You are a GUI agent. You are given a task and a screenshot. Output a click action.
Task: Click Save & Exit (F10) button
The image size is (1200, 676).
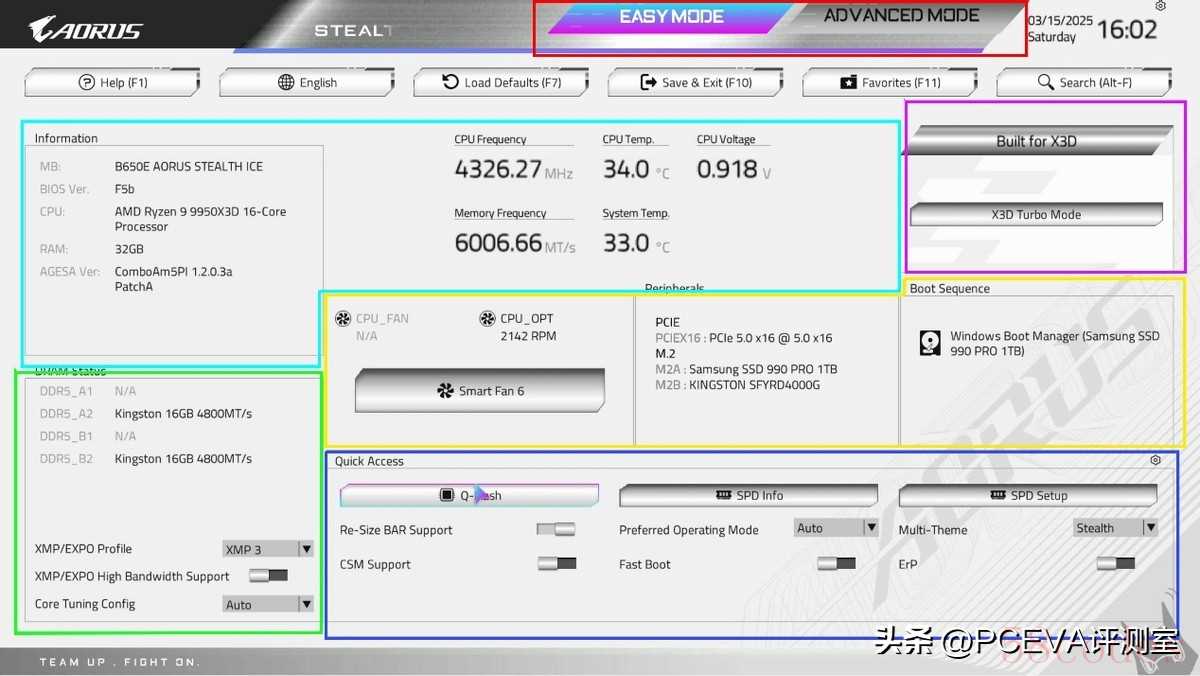(695, 83)
